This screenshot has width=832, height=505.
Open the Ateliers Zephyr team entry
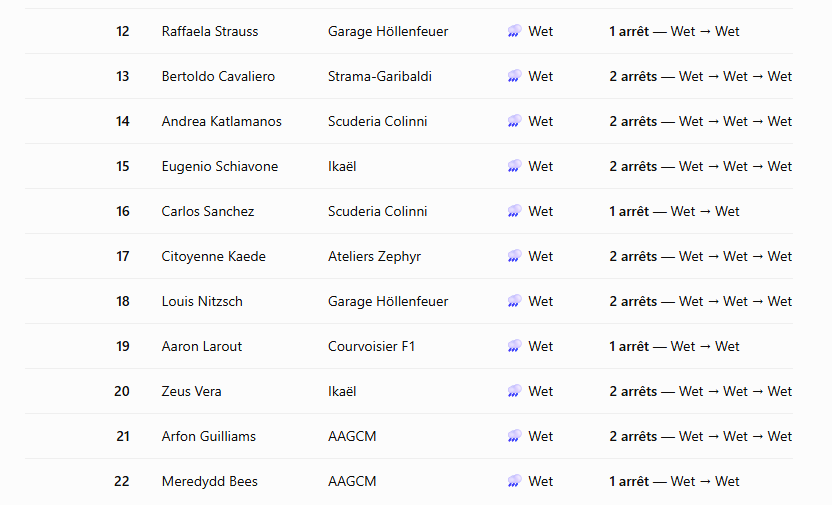(374, 257)
